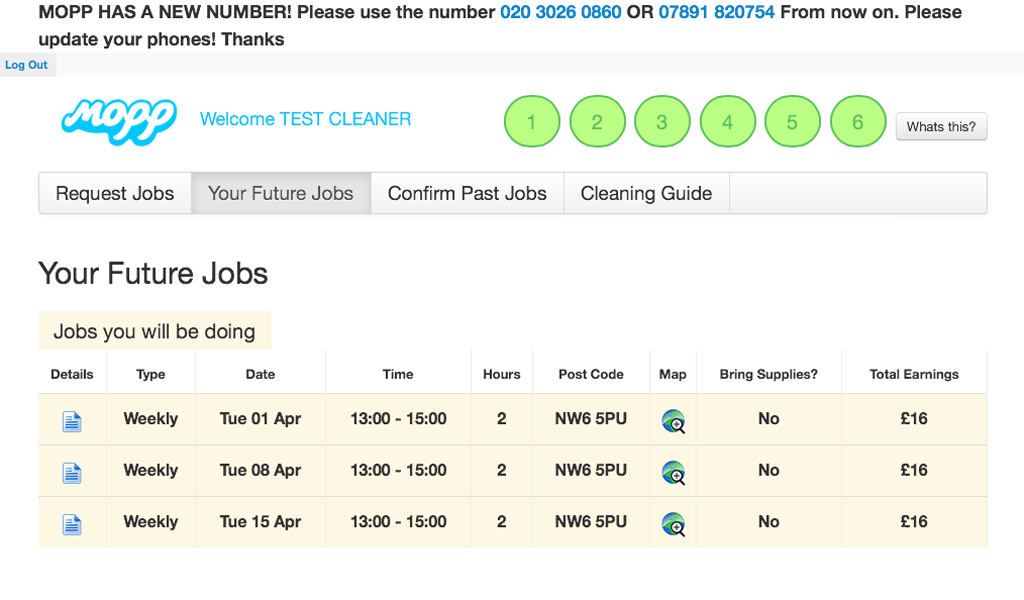Click the Total Earnings column header
Image resolution: width=1024 pixels, height=600 pixels.
914,374
